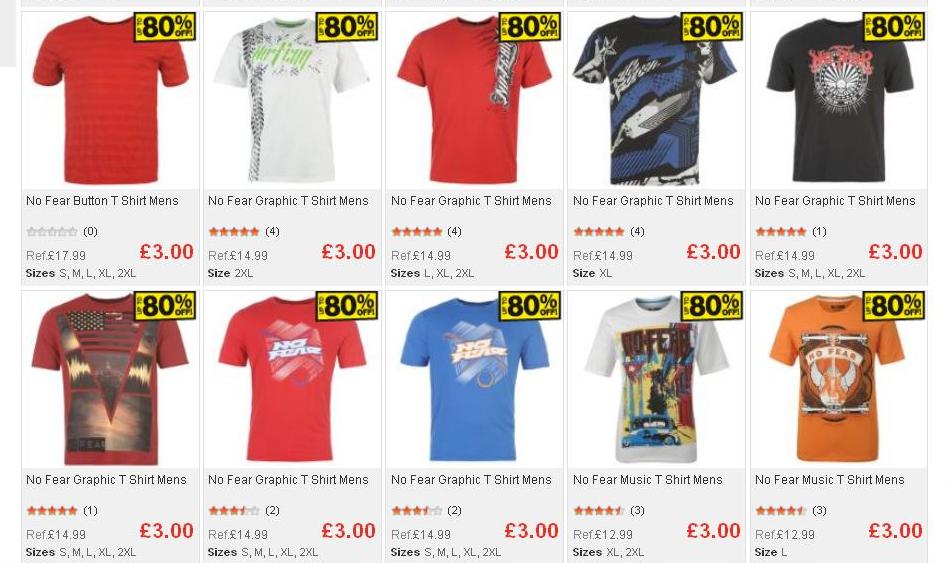Viewport: 949px width, 563px height.
Task: Click the white tyre-track graphic T shirt image
Action: (x=292, y=100)
